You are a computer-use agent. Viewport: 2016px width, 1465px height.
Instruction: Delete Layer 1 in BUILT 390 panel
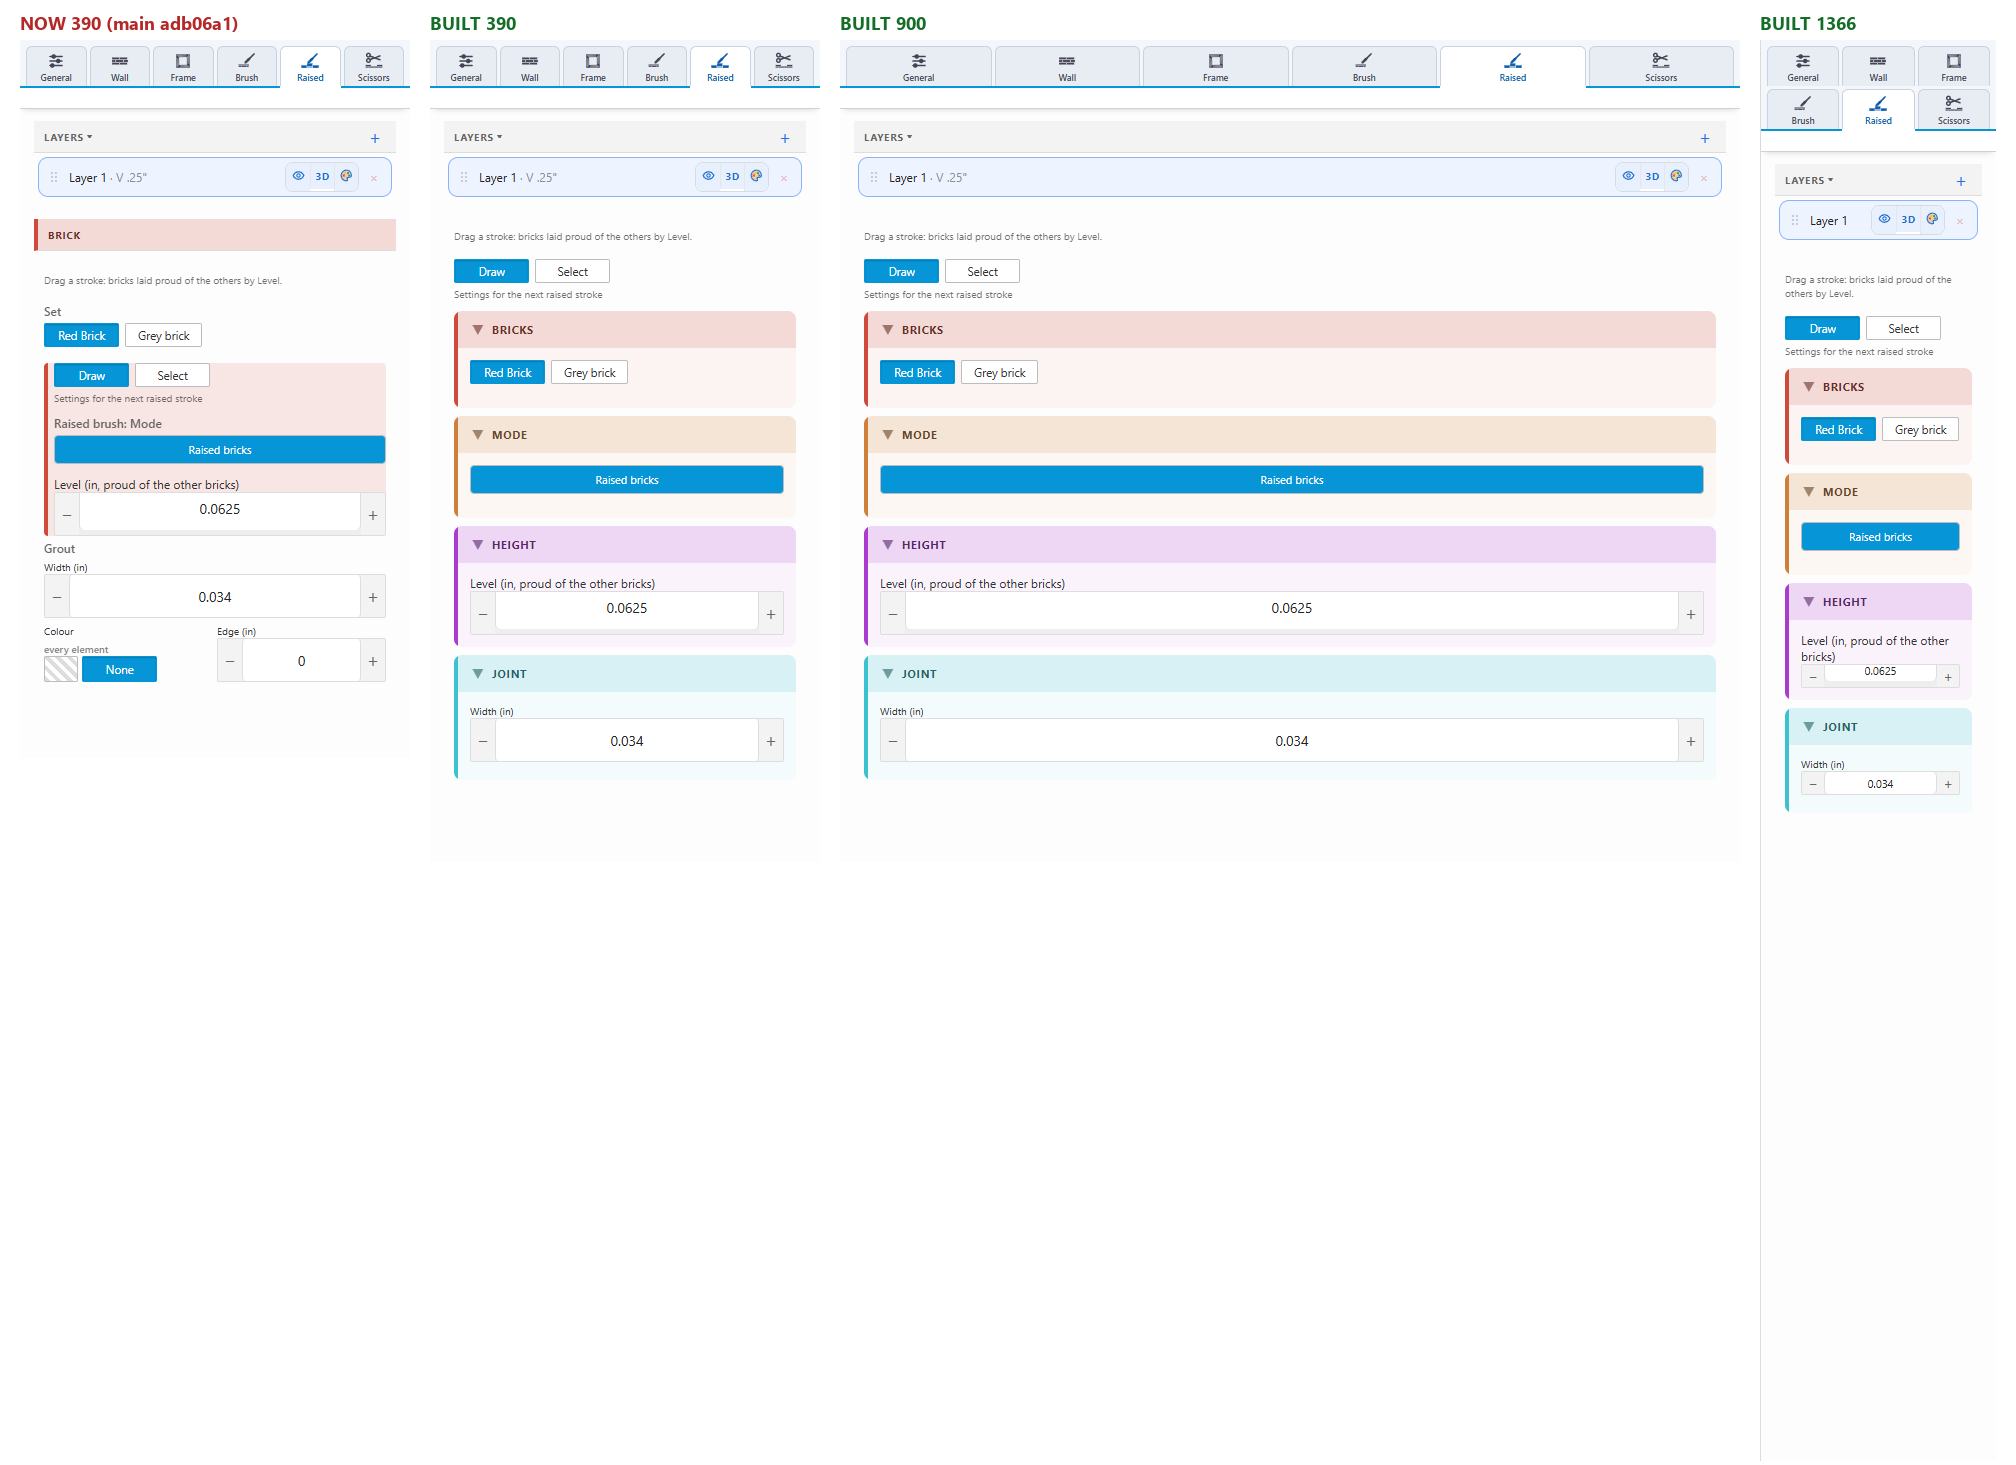784,178
